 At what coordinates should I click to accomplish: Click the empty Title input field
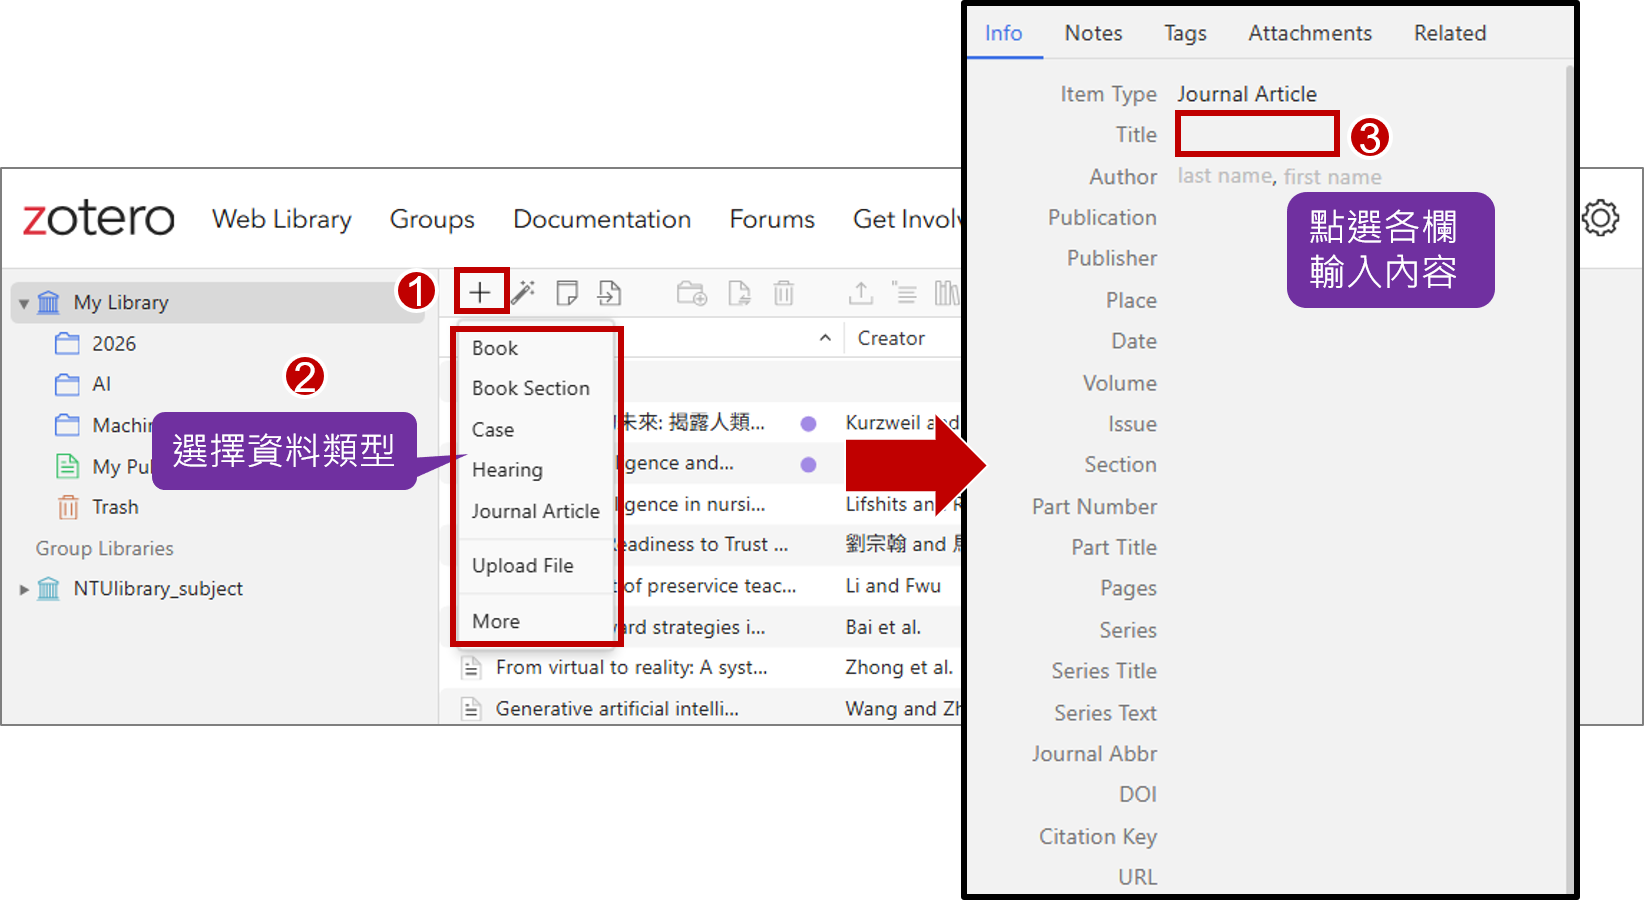pos(1257,134)
